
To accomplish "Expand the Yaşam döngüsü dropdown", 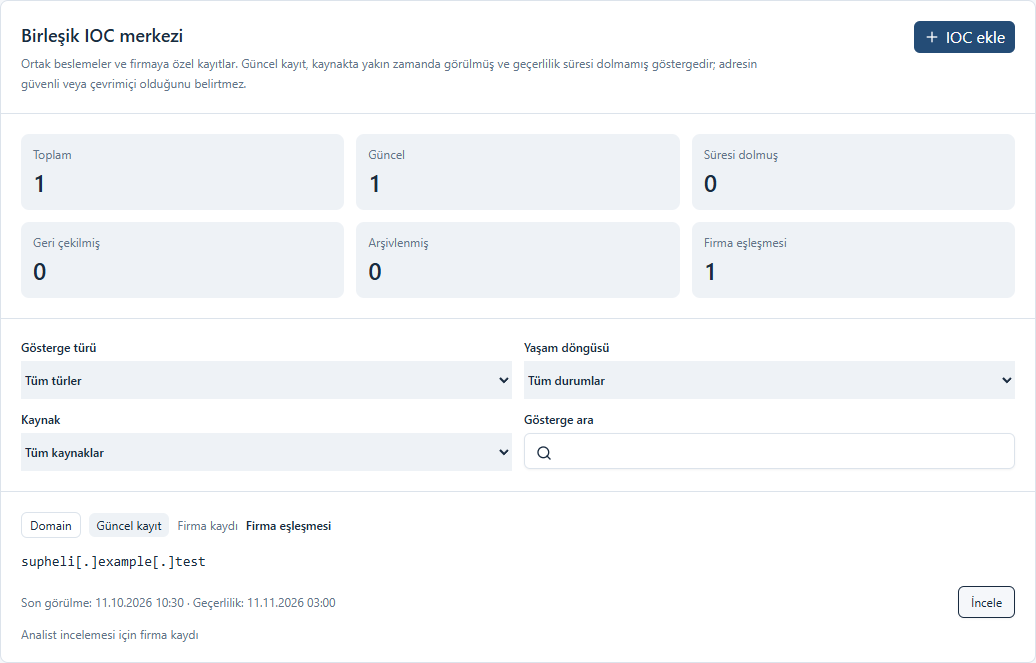I will tap(769, 380).
